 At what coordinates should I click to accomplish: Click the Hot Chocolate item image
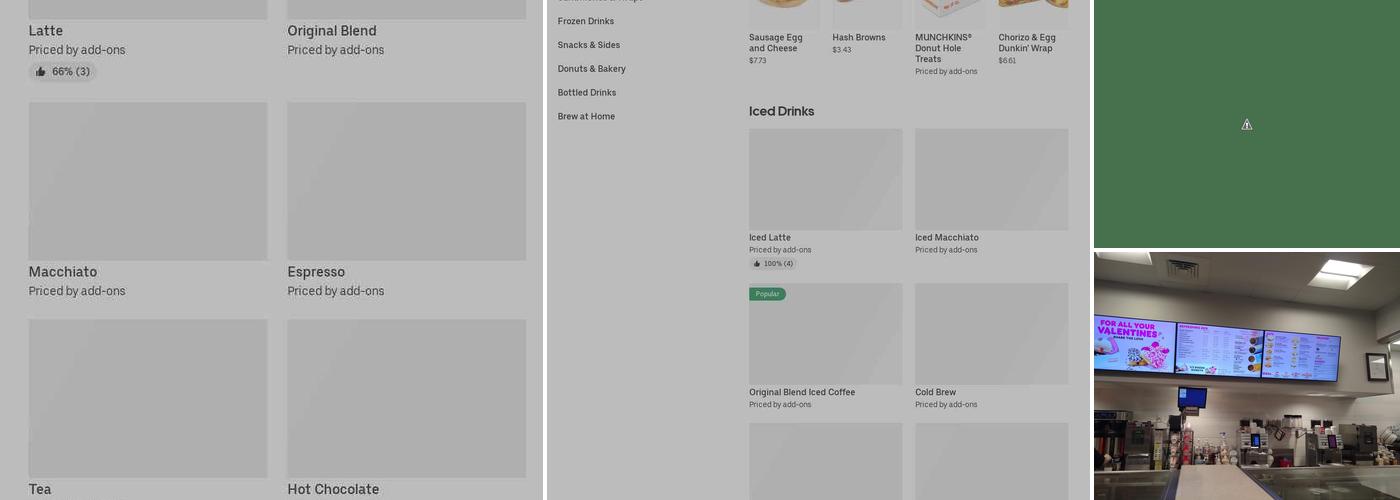coord(406,398)
